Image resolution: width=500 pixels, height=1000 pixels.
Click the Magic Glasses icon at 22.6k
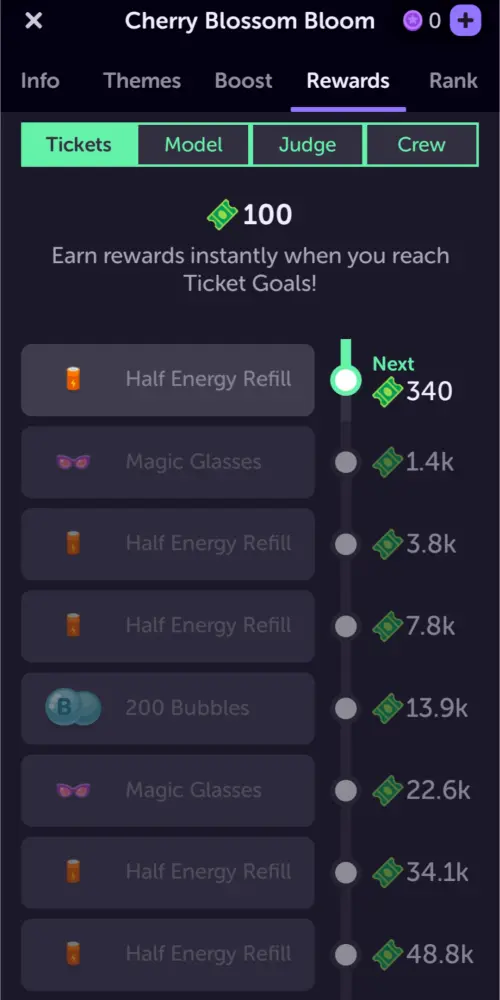(x=73, y=791)
